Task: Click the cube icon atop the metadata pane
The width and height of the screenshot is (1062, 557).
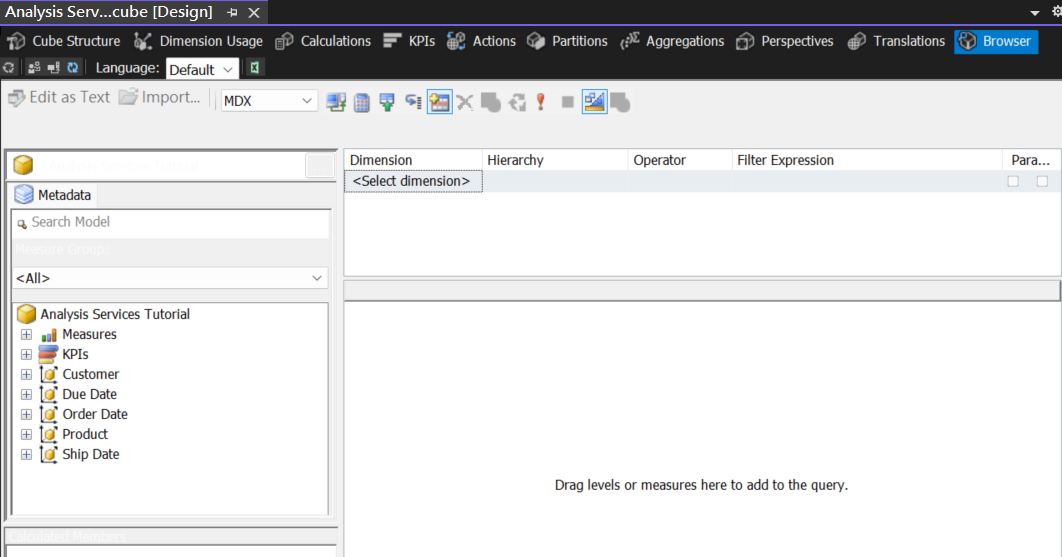Action: point(23,165)
